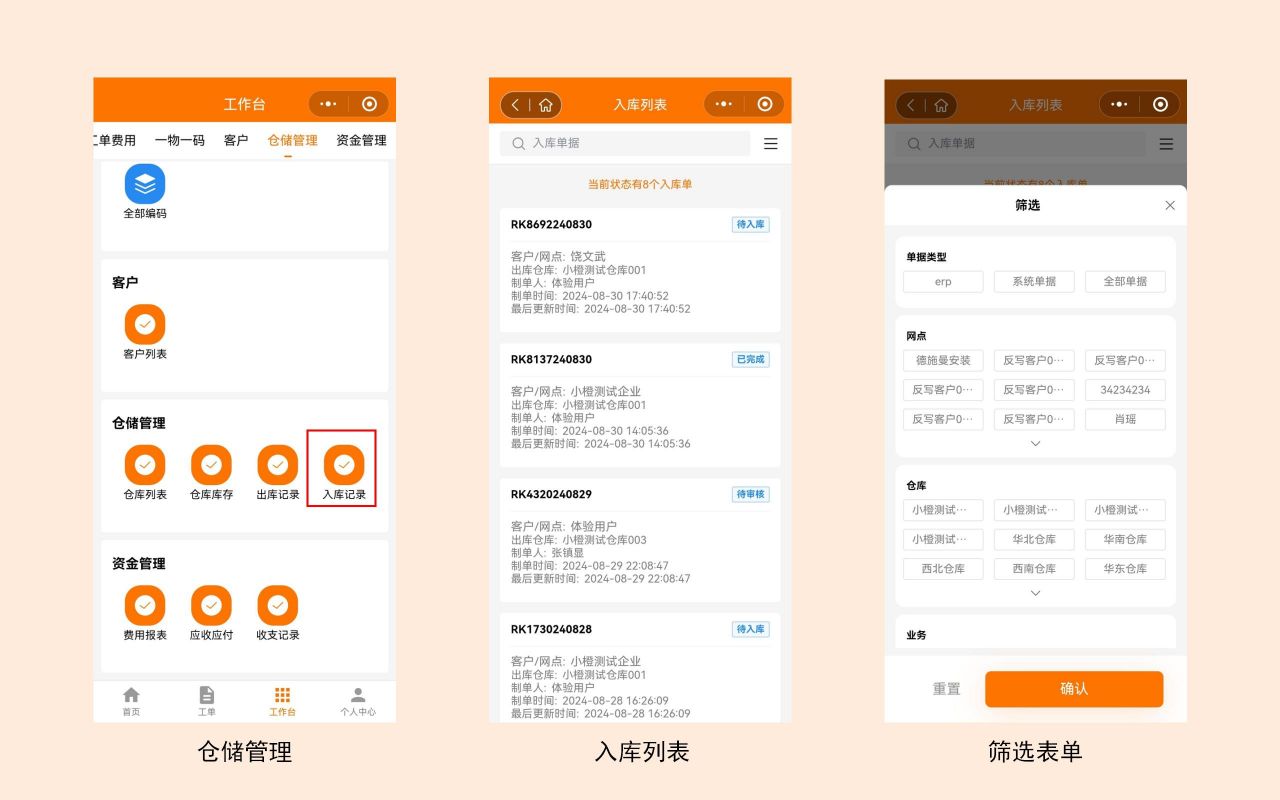The width and height of the screenshot is (1280, 800).
Task: Select the 仓储管理 tab
Action: pyautogui.click(x=292, y=141)
